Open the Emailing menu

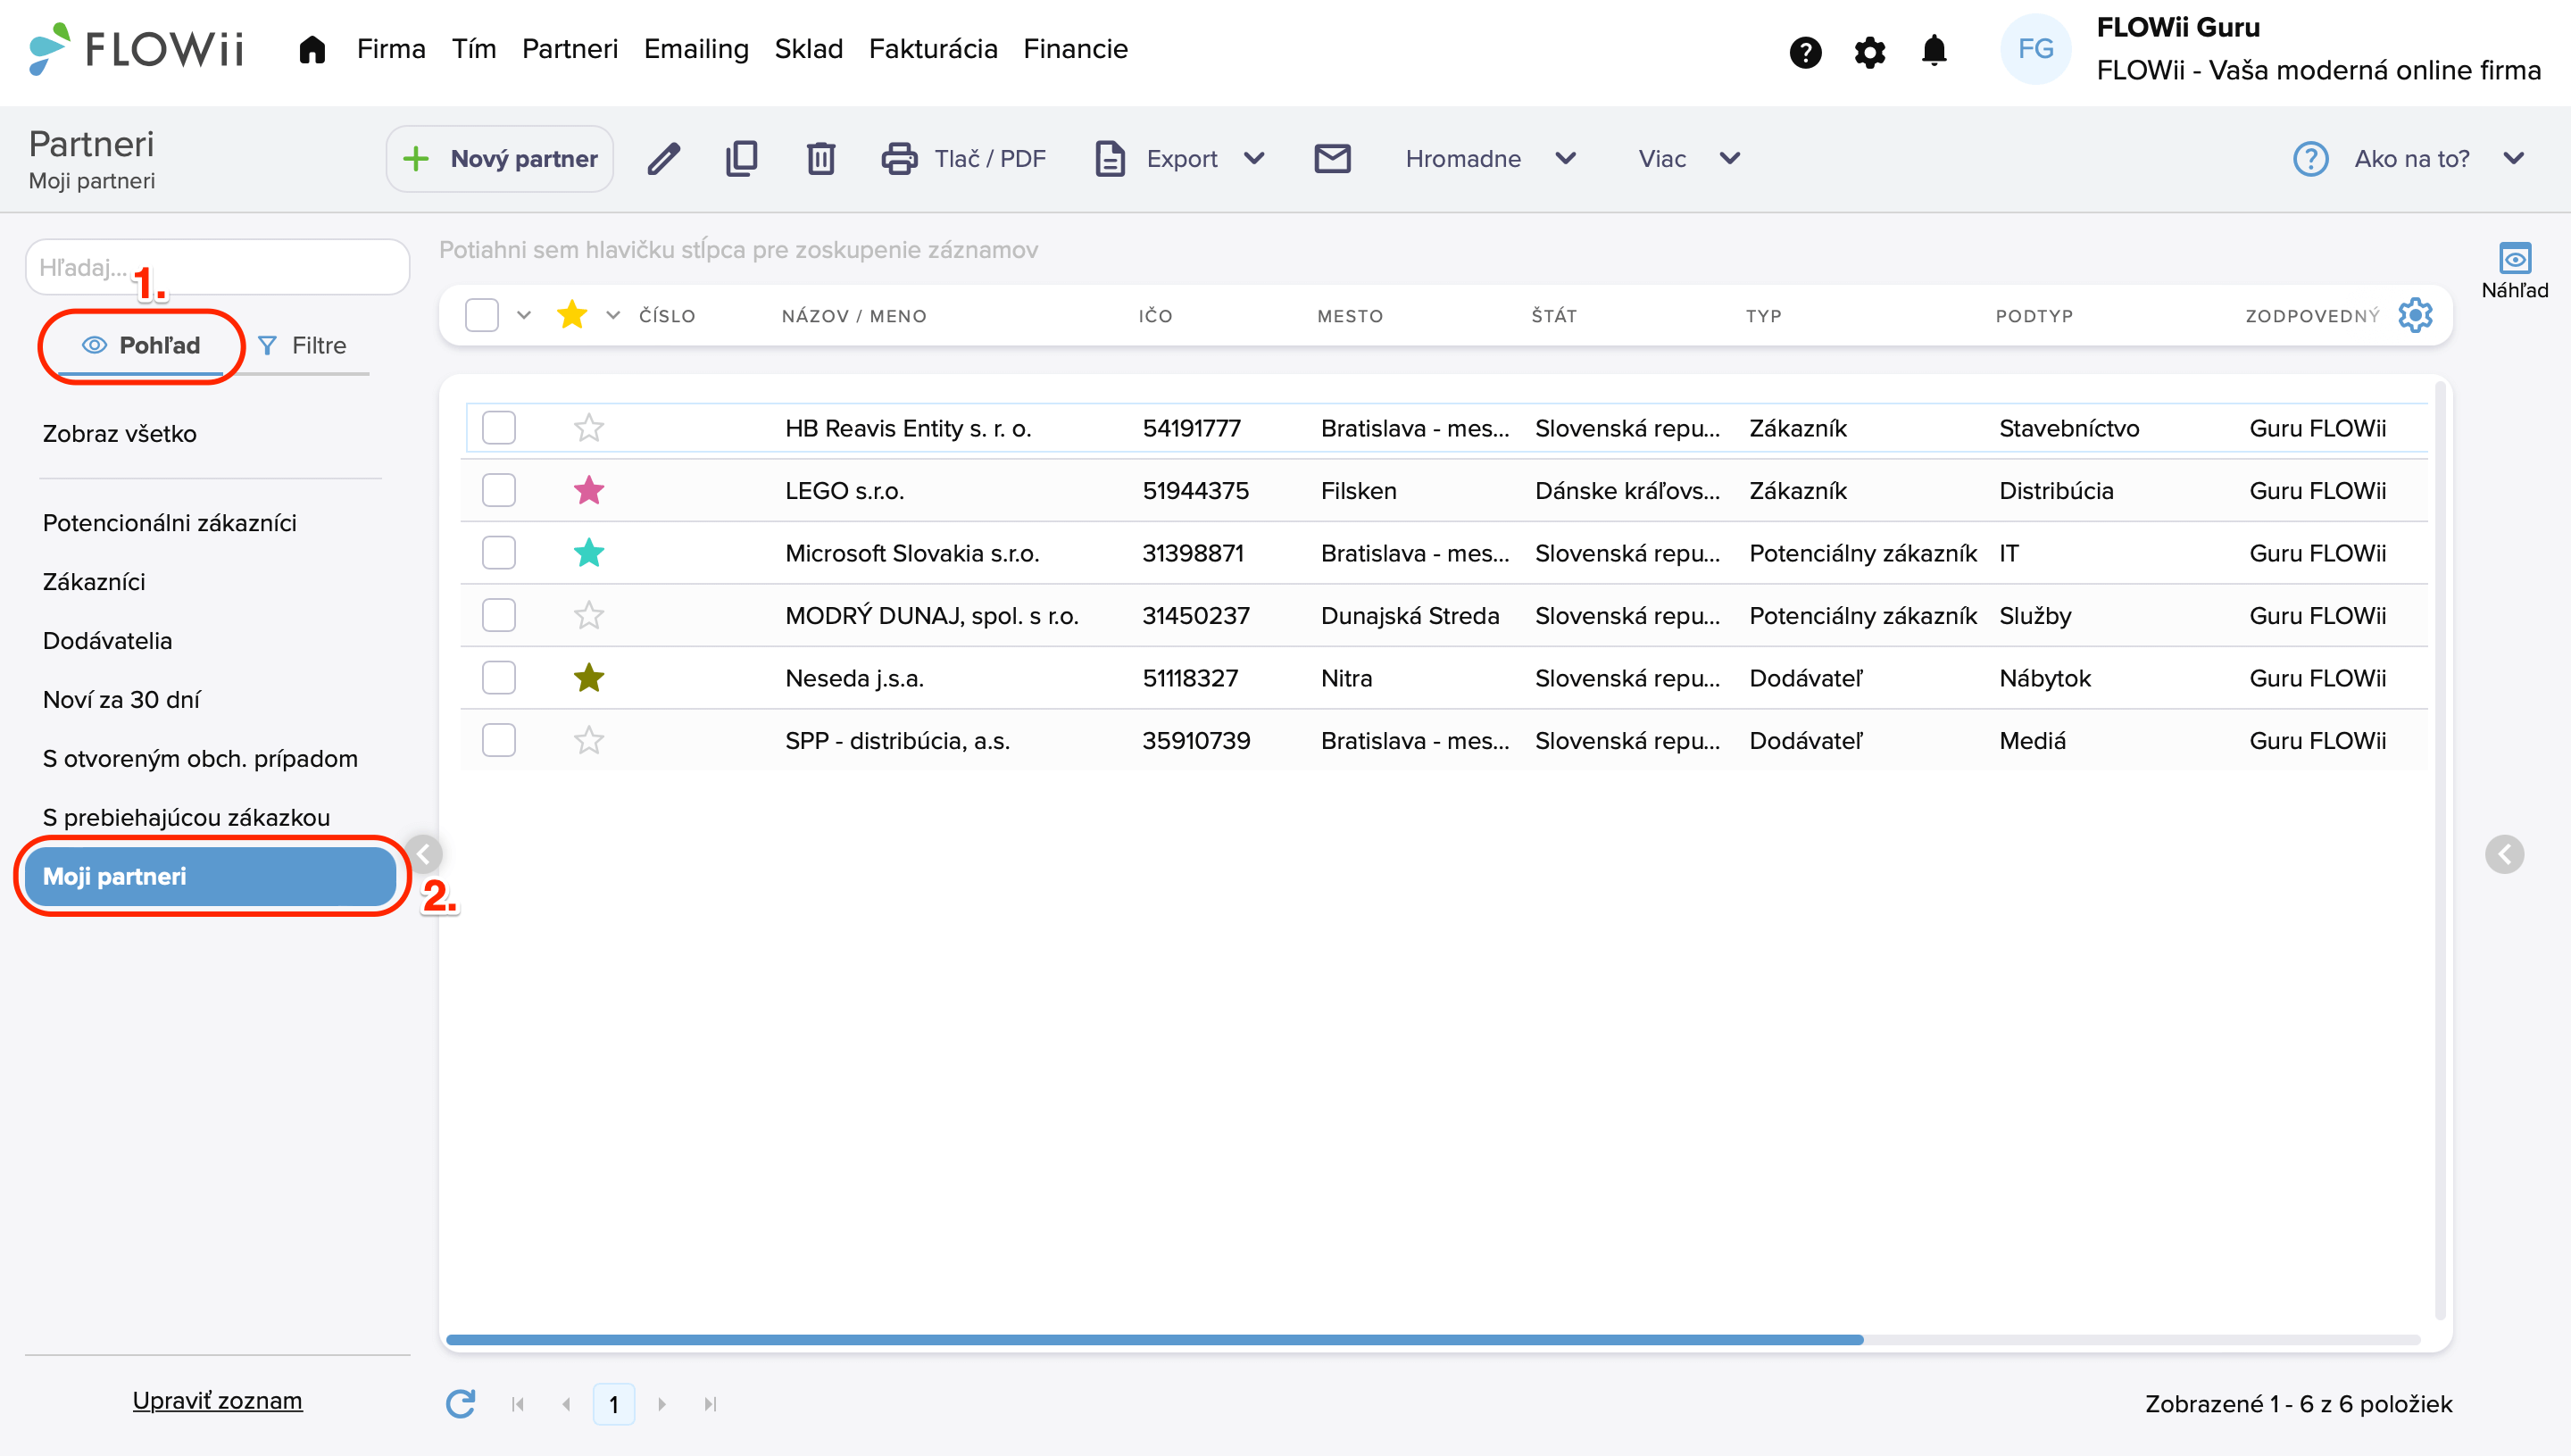coord(696,49)
